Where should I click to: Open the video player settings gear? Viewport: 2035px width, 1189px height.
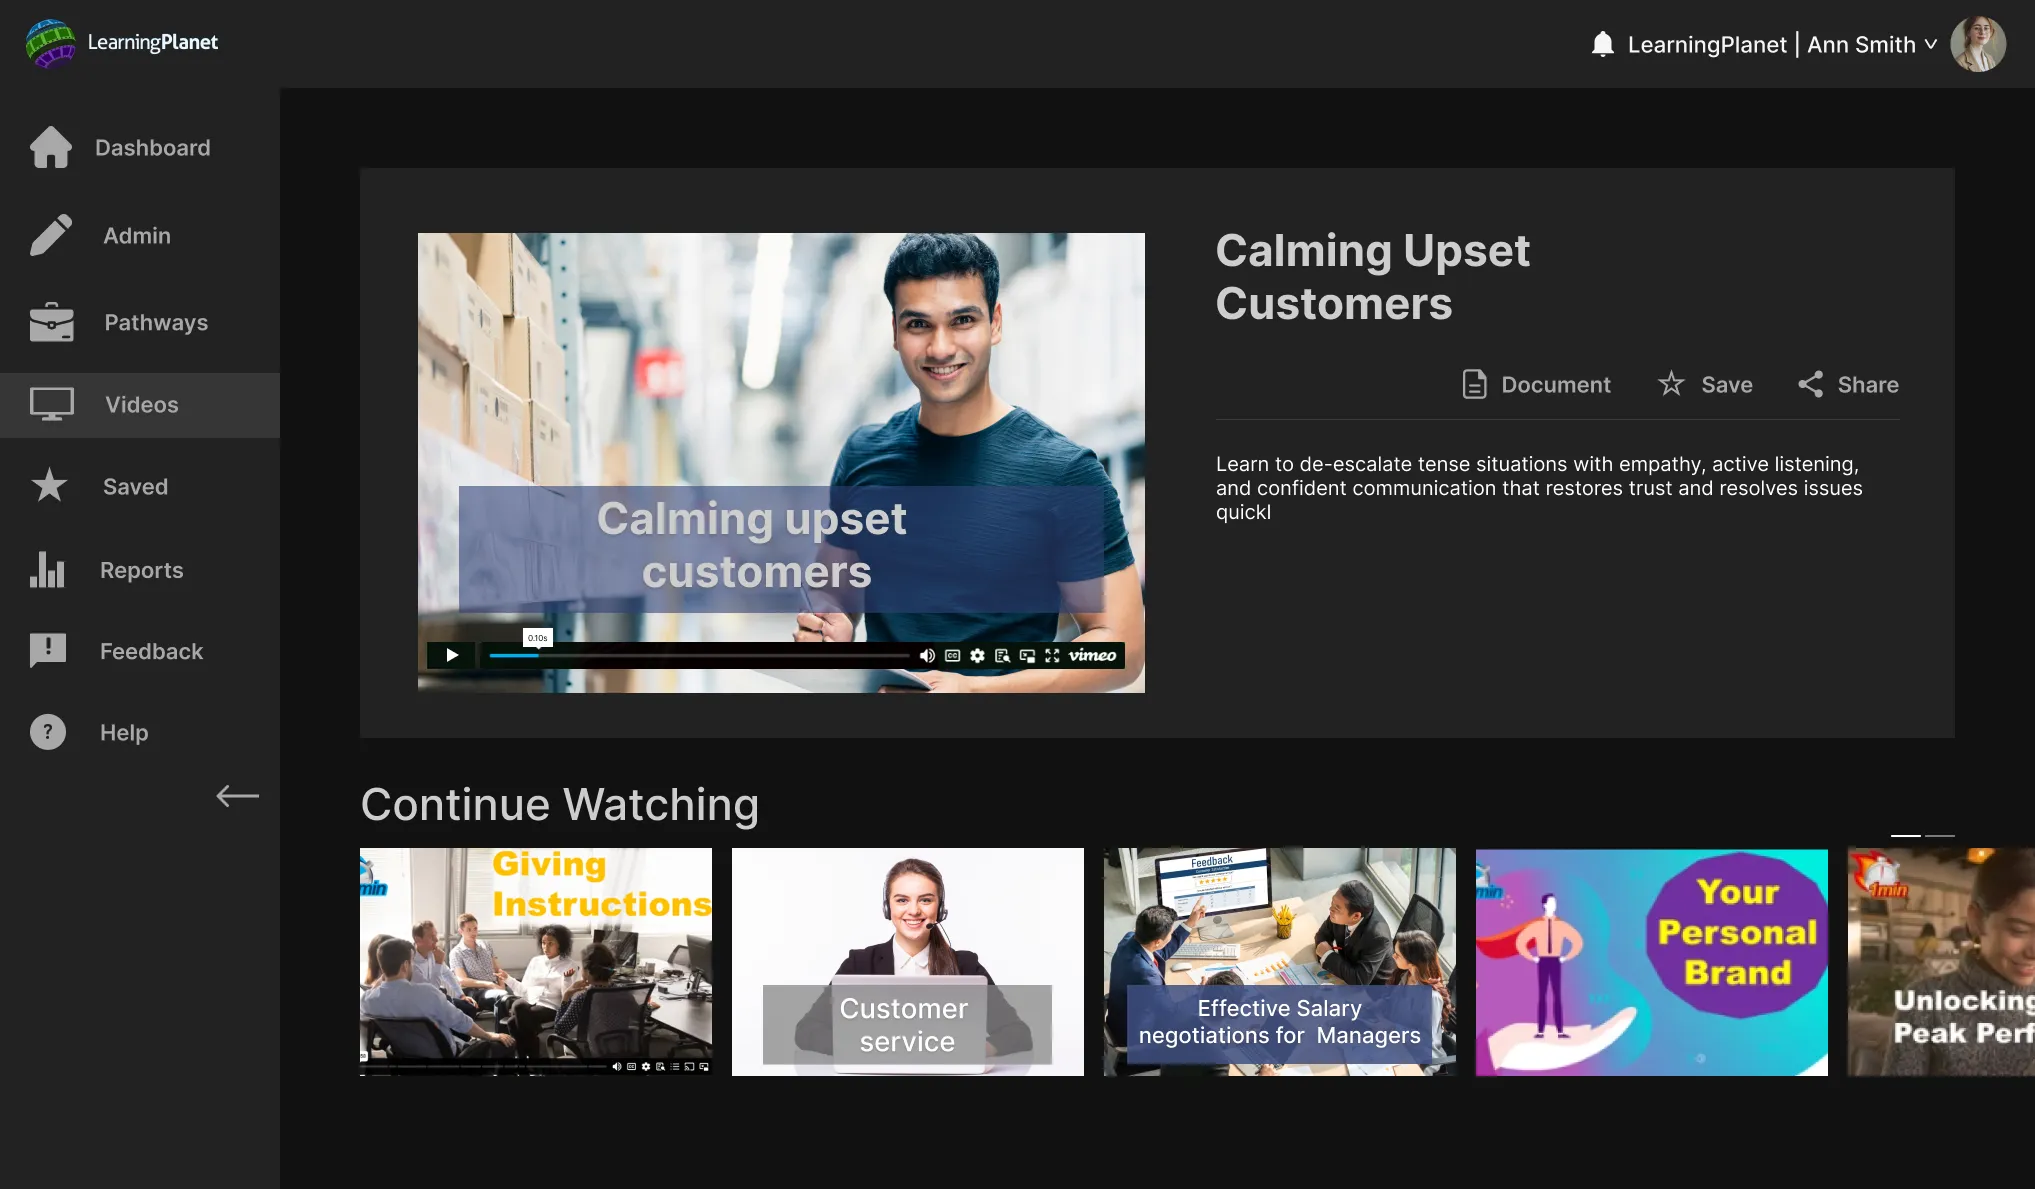(977, 655)
